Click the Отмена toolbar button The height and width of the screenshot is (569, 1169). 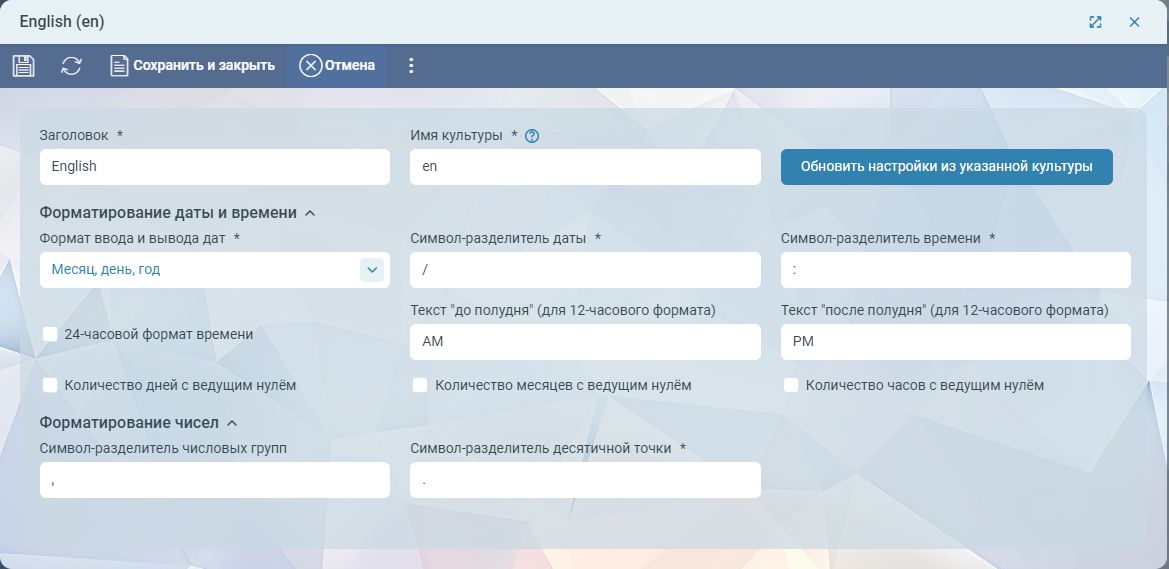click(x=338, y=66)
